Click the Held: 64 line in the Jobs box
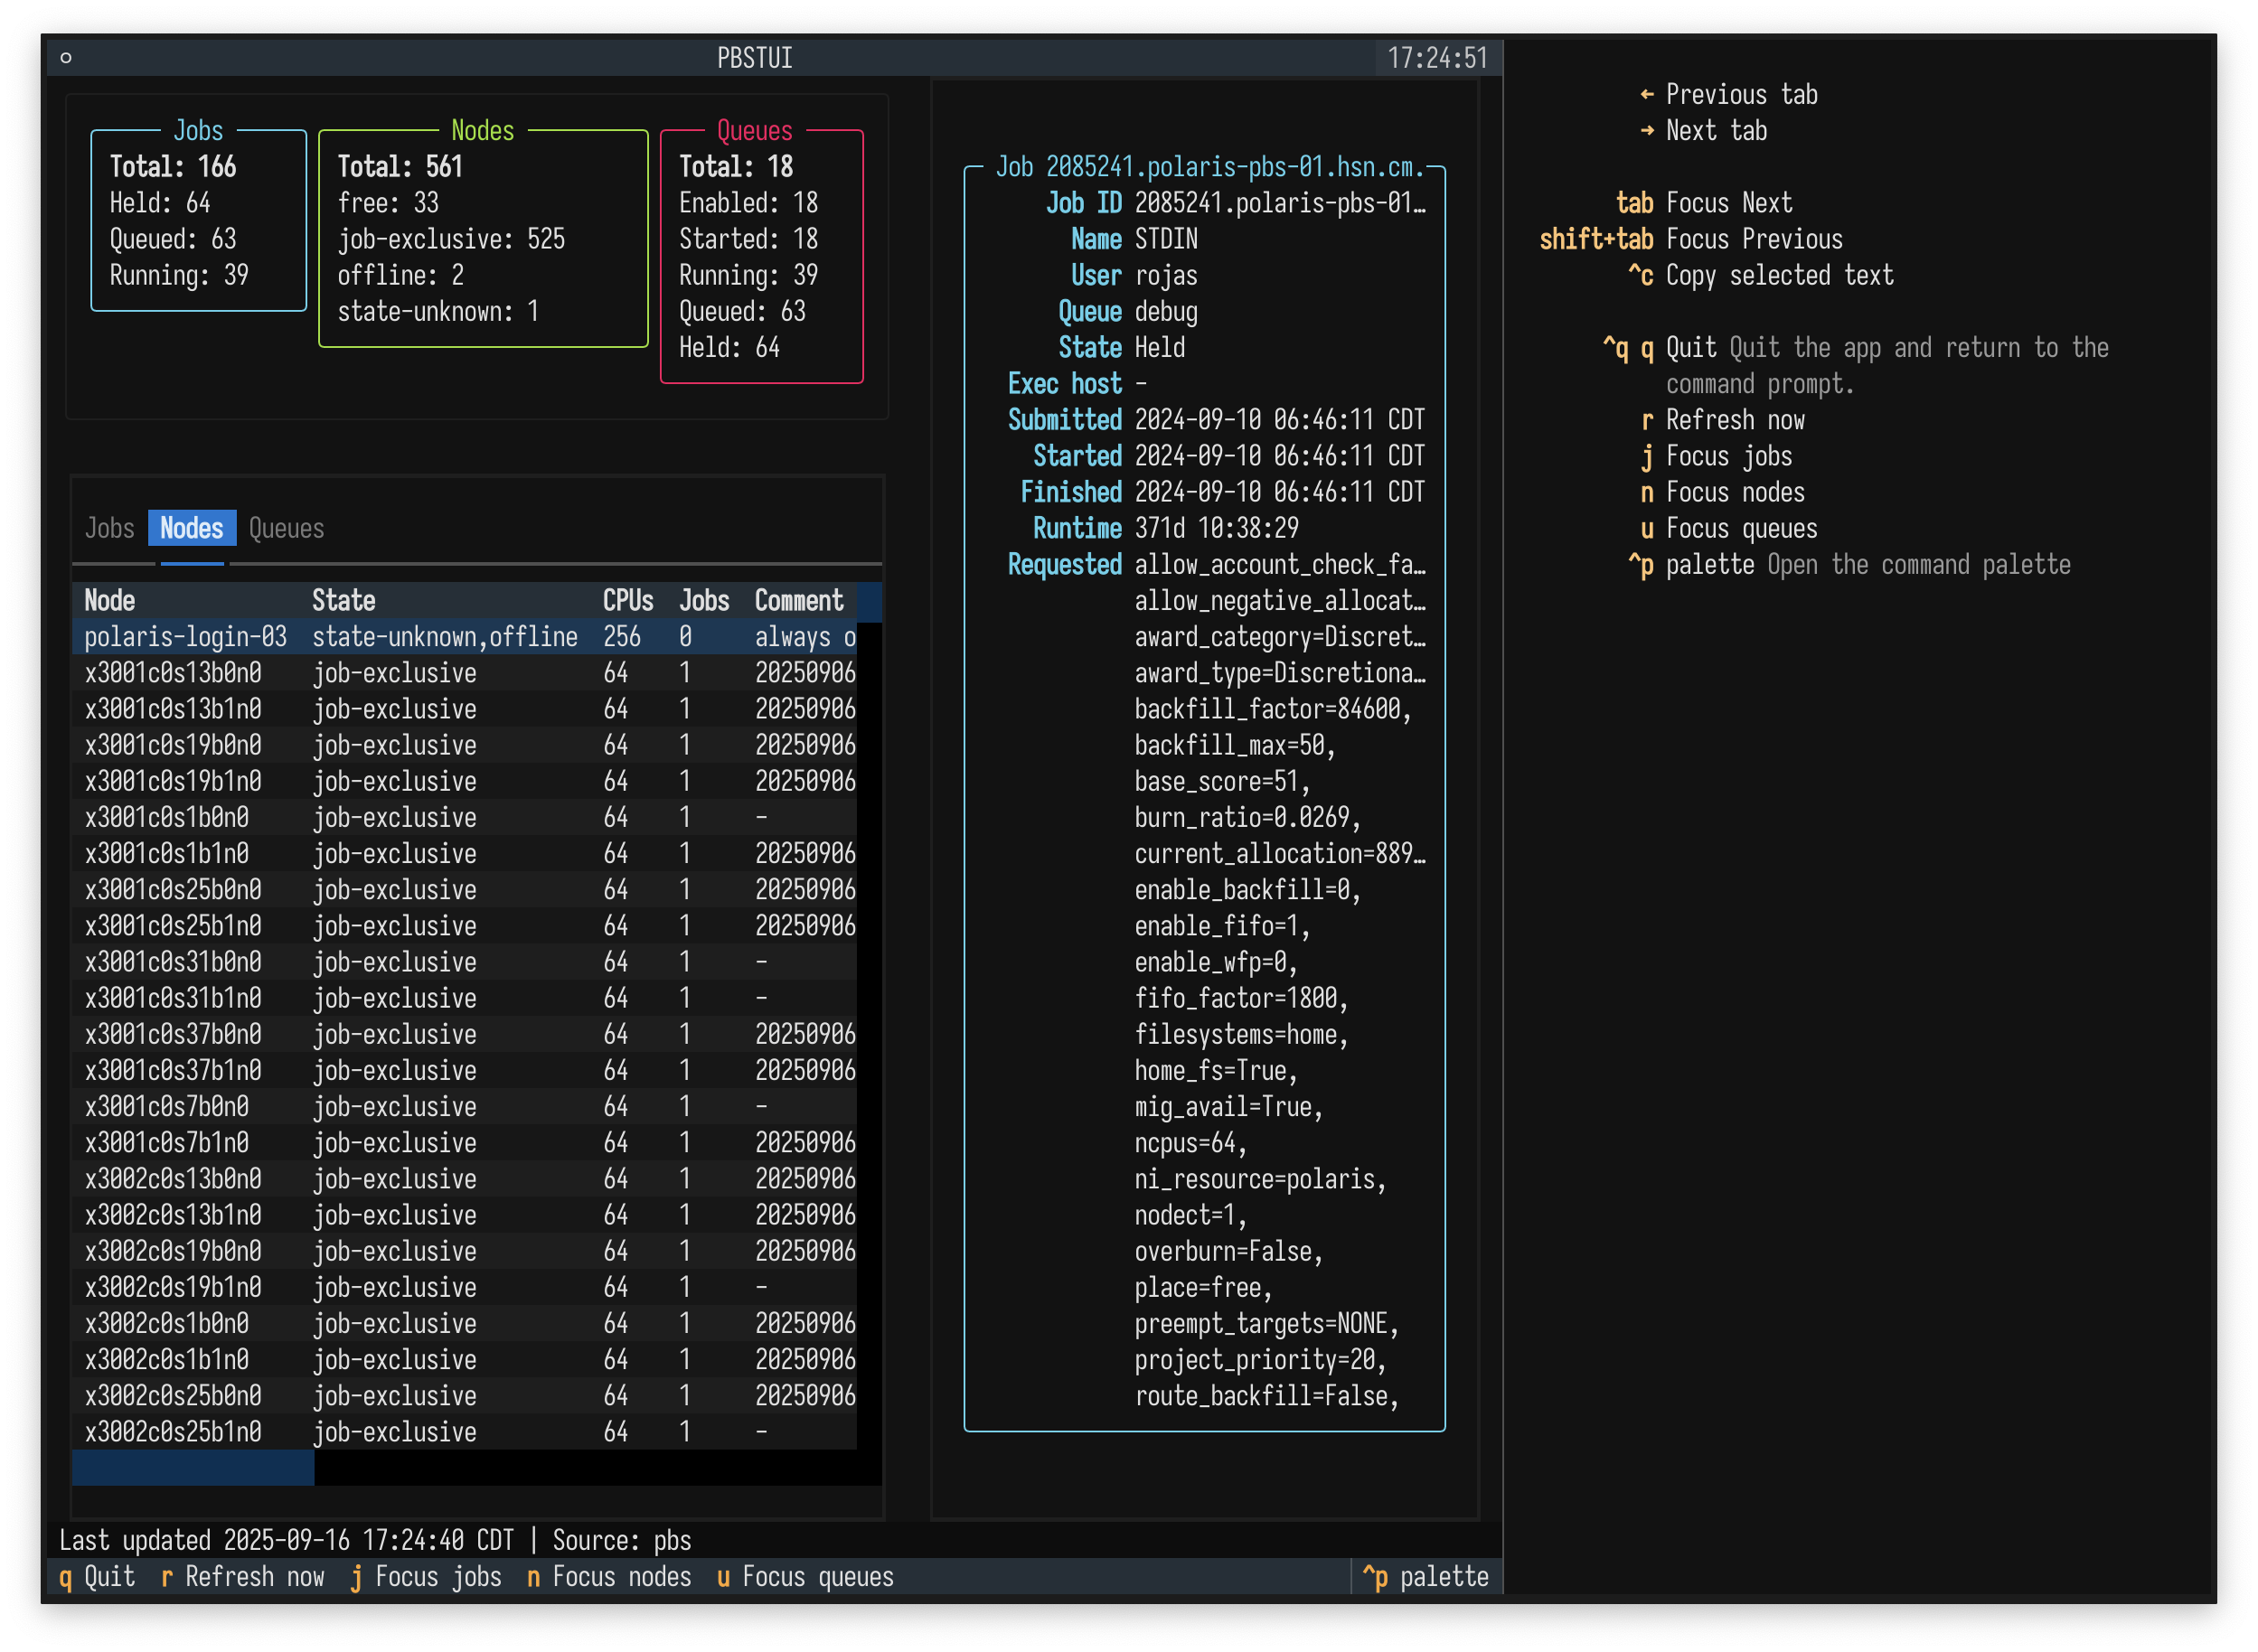The image size is (2258, 1652). coord(160,203)
